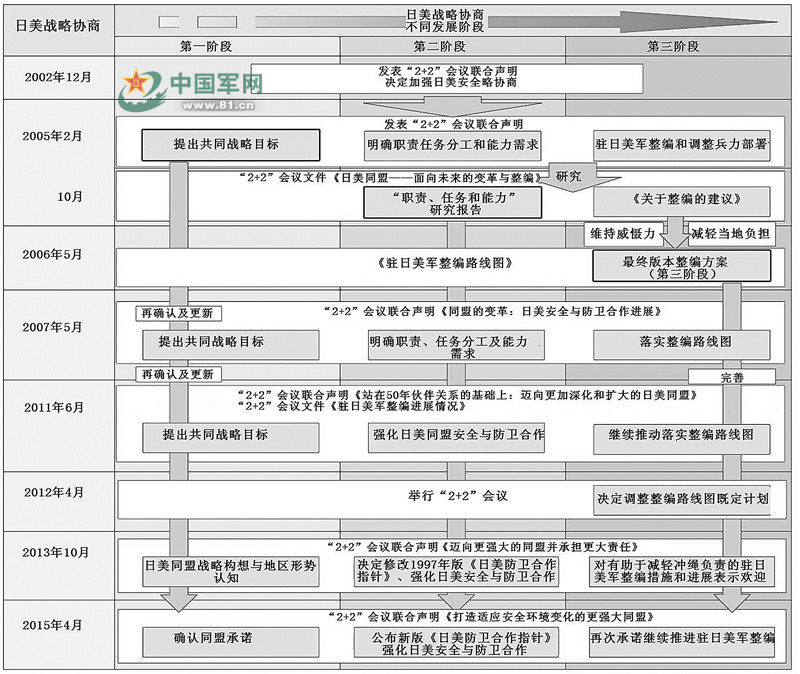Viewport: 800px width, 674px height.
Task: Click the 《关于整编的建议》 box
Action: point(682,201)
